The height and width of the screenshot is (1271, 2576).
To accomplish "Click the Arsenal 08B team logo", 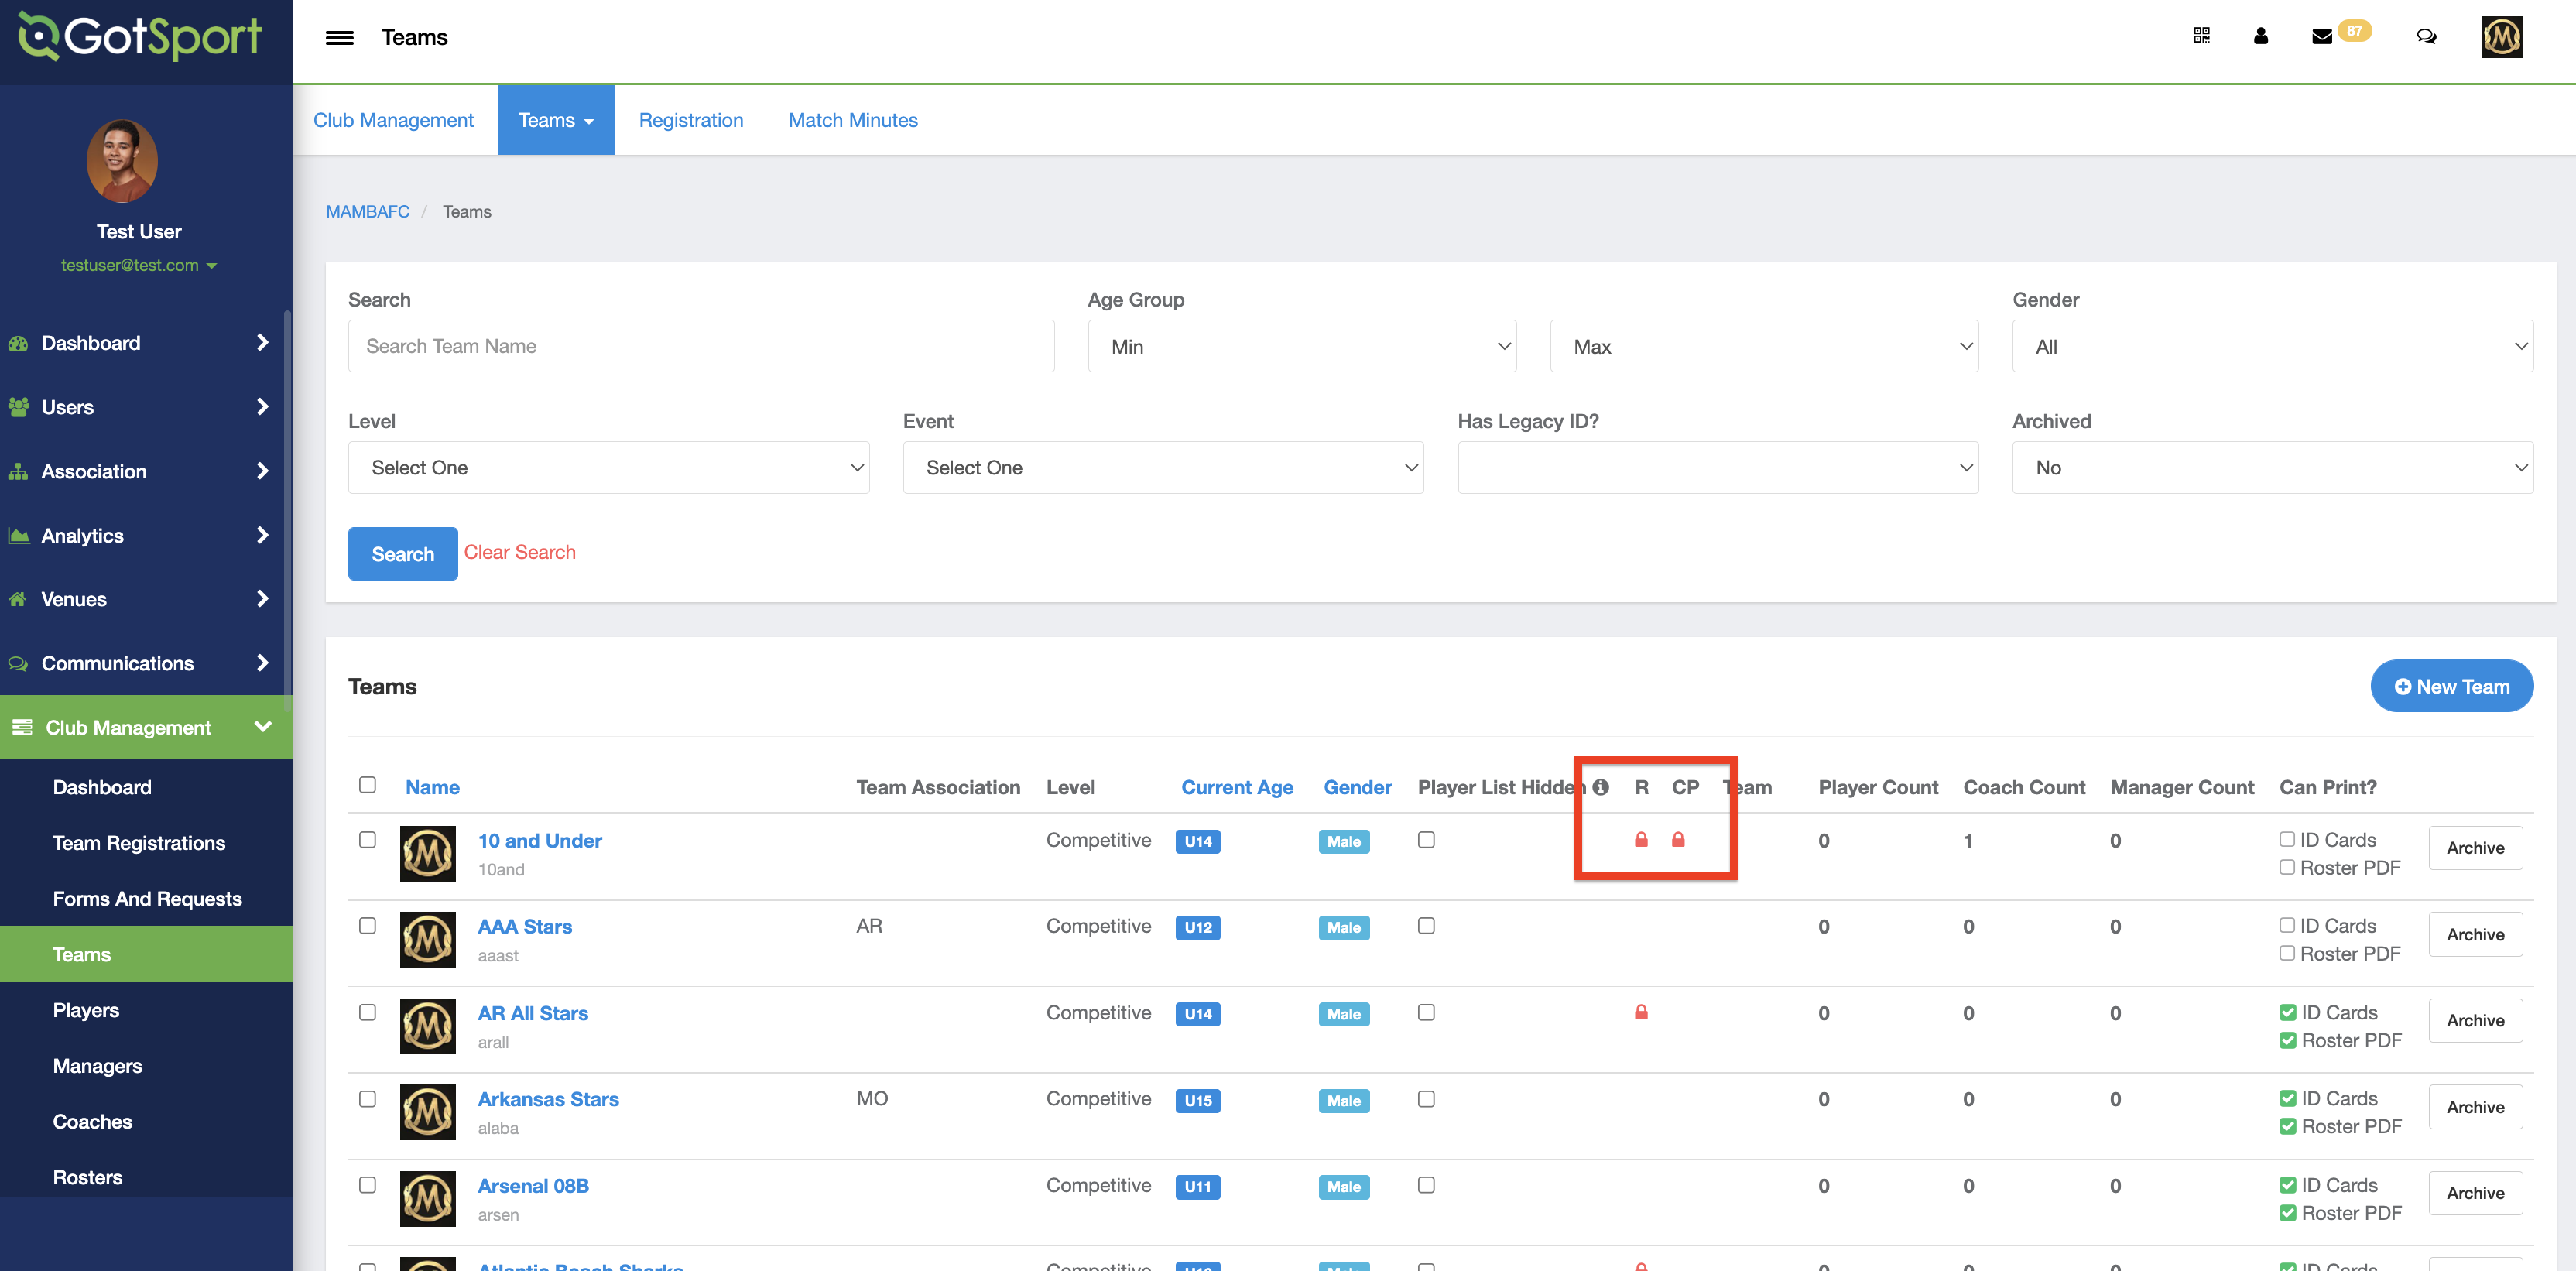I will (x=427, y=1199).
